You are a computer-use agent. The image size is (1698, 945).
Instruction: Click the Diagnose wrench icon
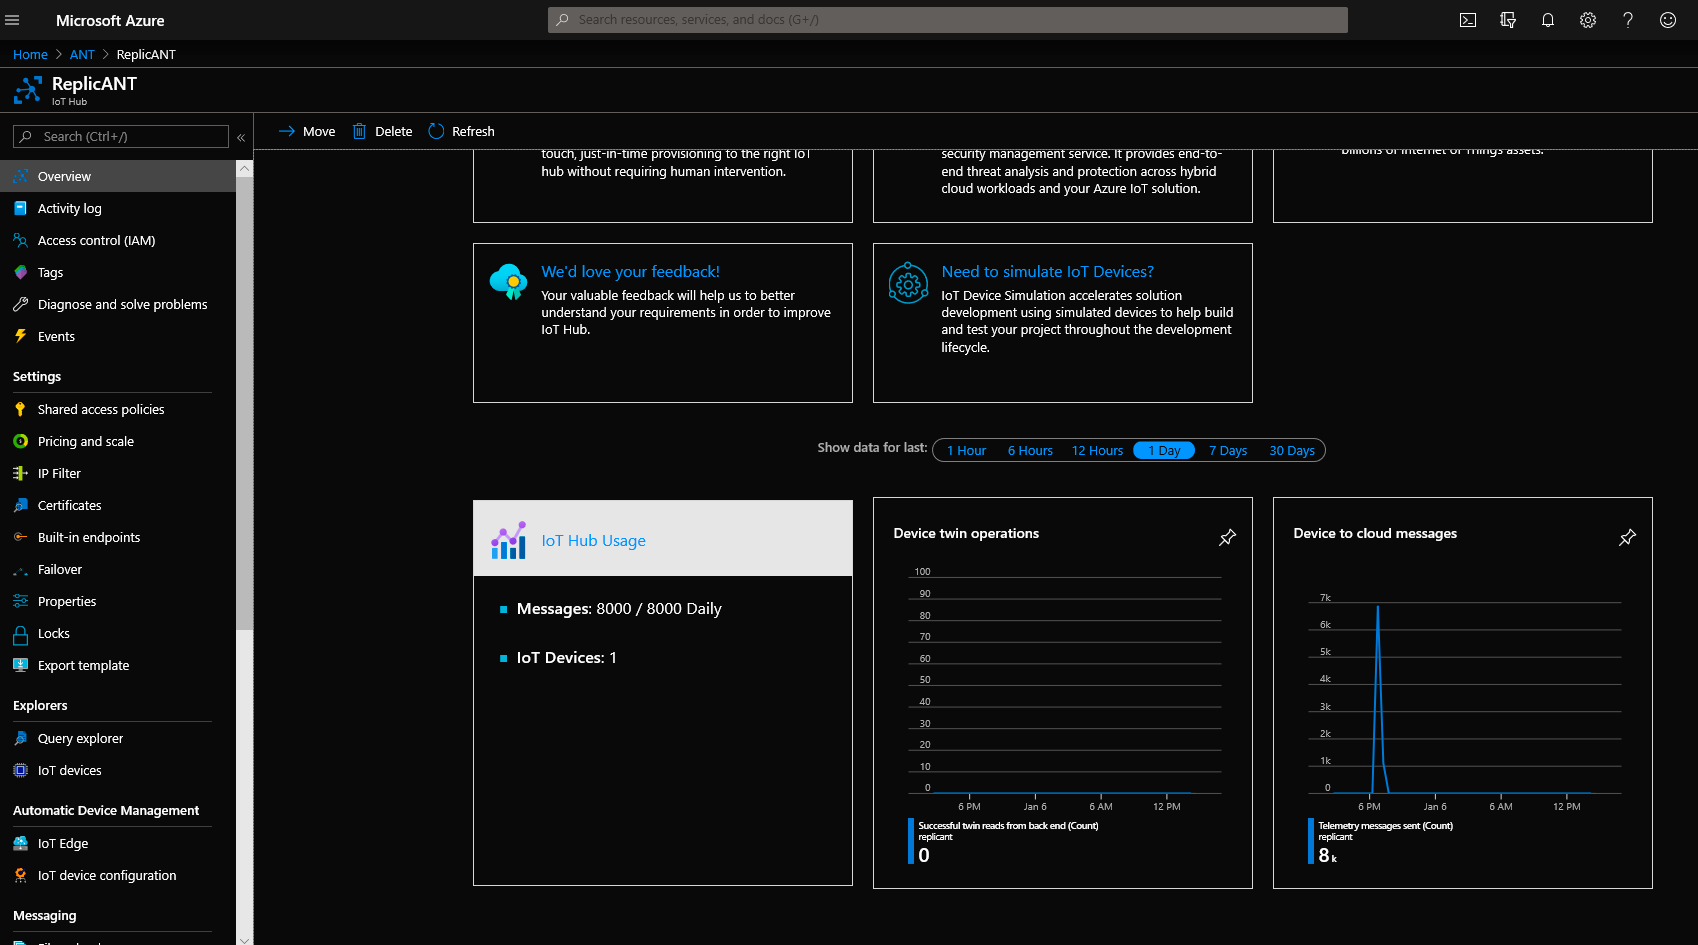coord(20,304)
